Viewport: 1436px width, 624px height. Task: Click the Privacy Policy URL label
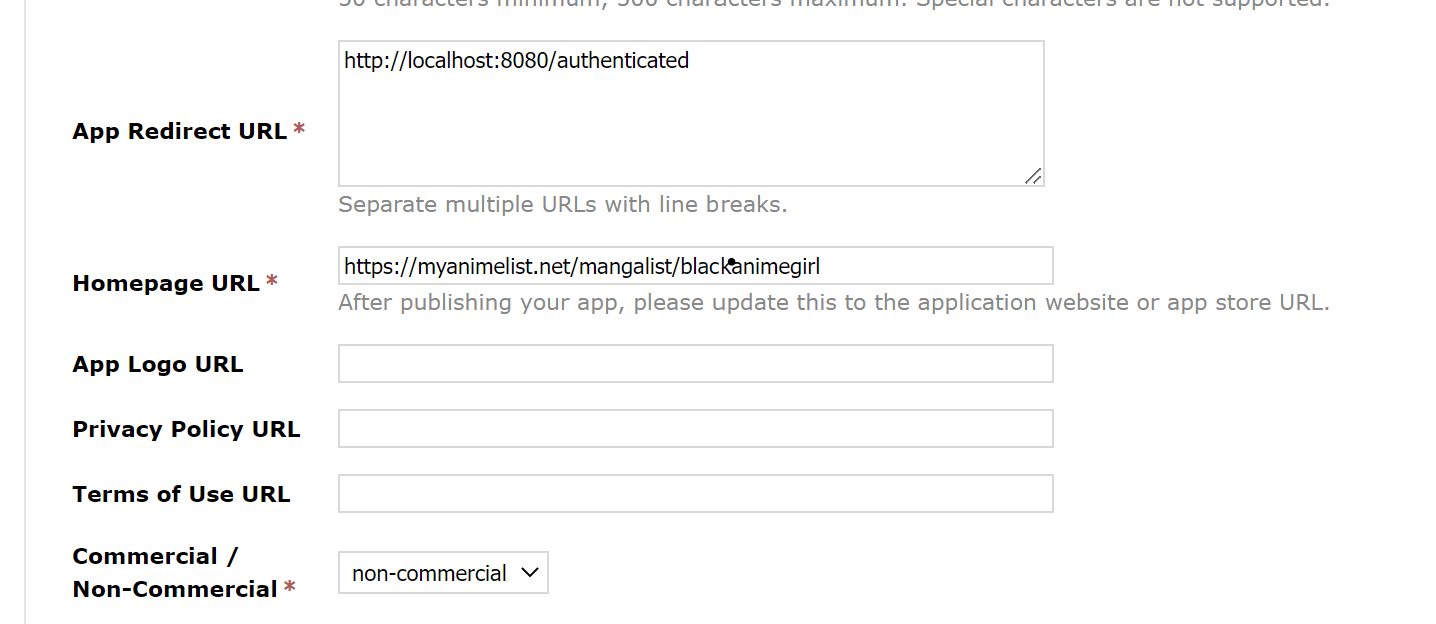point(186,429)
